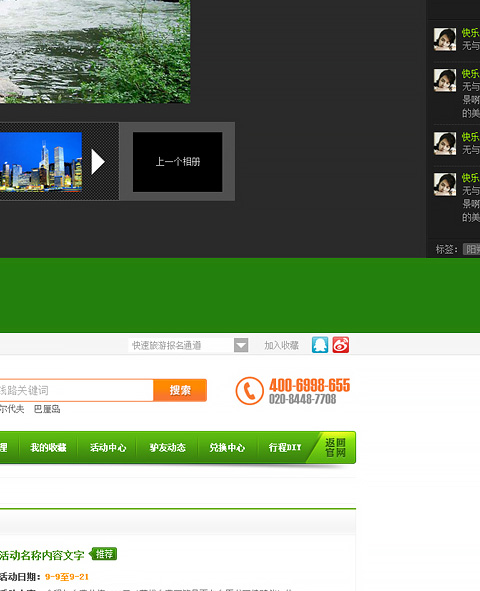Click the red Weibo share icon
The height and width of the screenshot is (591, 480).
tap(341, 345)
